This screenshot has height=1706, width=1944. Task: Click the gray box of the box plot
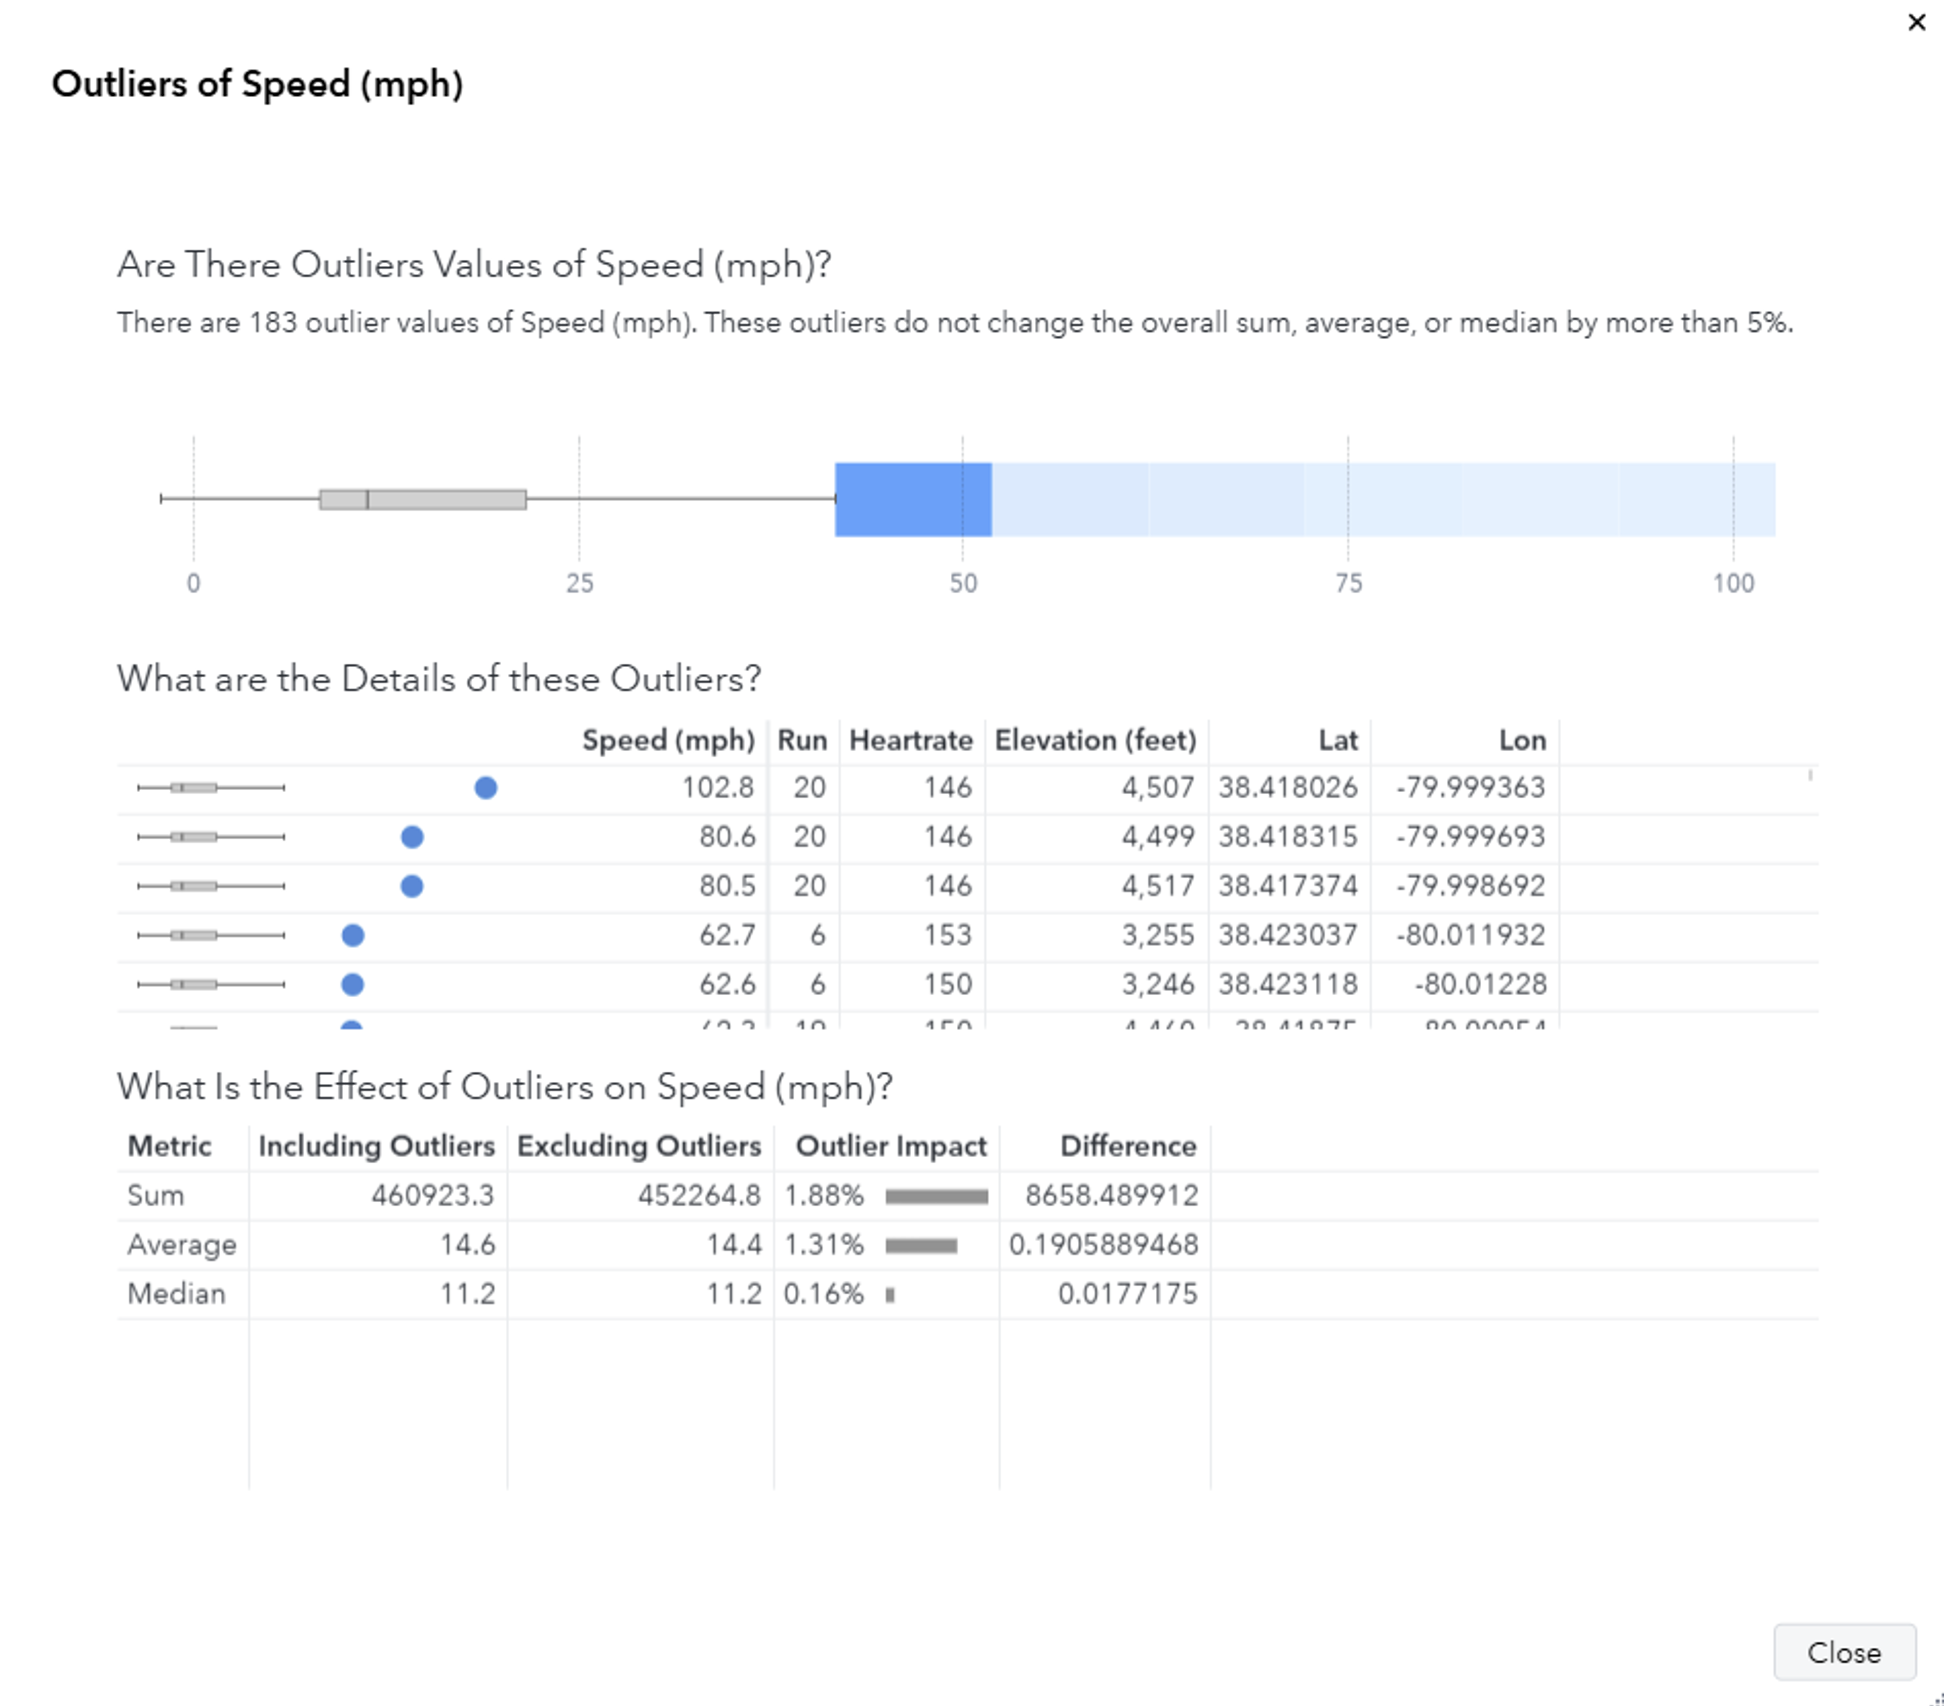(423, 499)
